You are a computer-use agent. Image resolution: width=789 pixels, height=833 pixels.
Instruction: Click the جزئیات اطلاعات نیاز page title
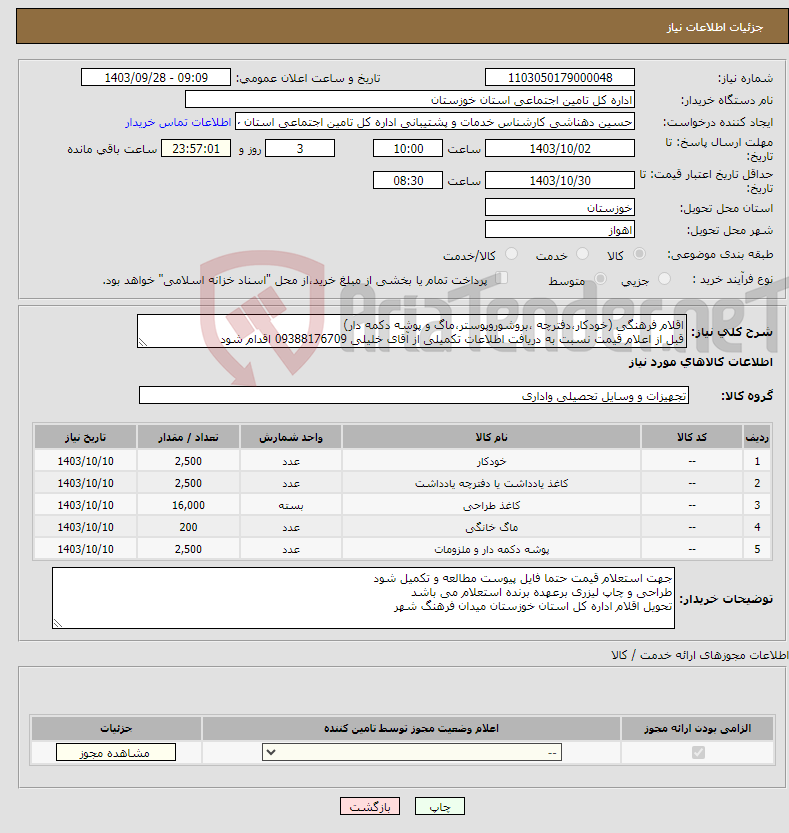pos(715,27)
